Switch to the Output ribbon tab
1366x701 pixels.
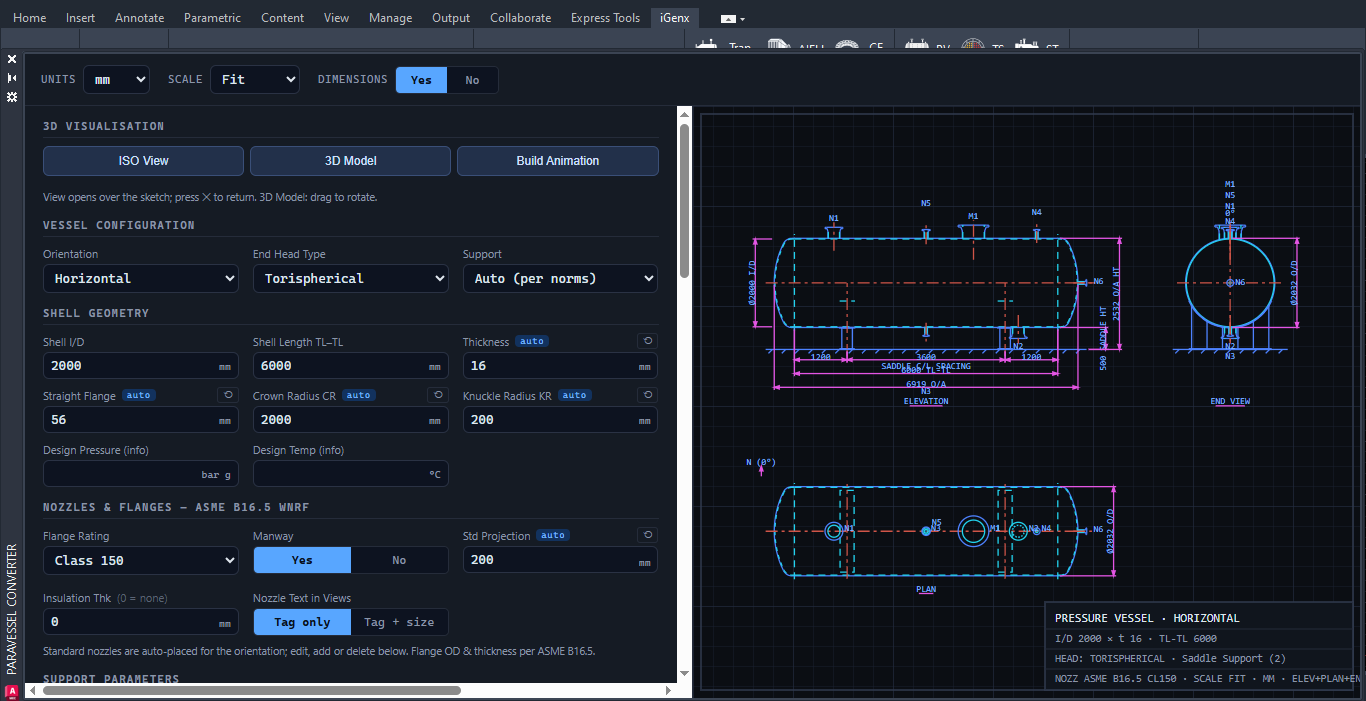[x=451, y=18]
